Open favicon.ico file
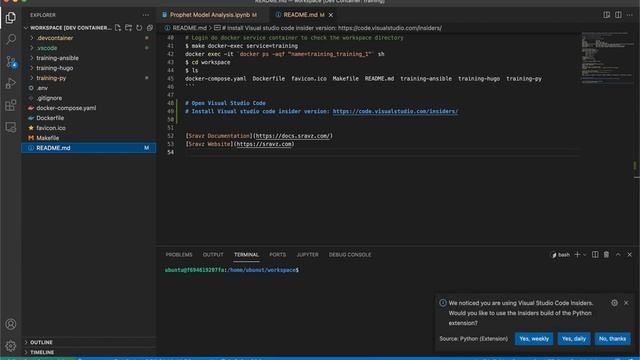Viewport: 640px width, 360px height. (89, 128)
